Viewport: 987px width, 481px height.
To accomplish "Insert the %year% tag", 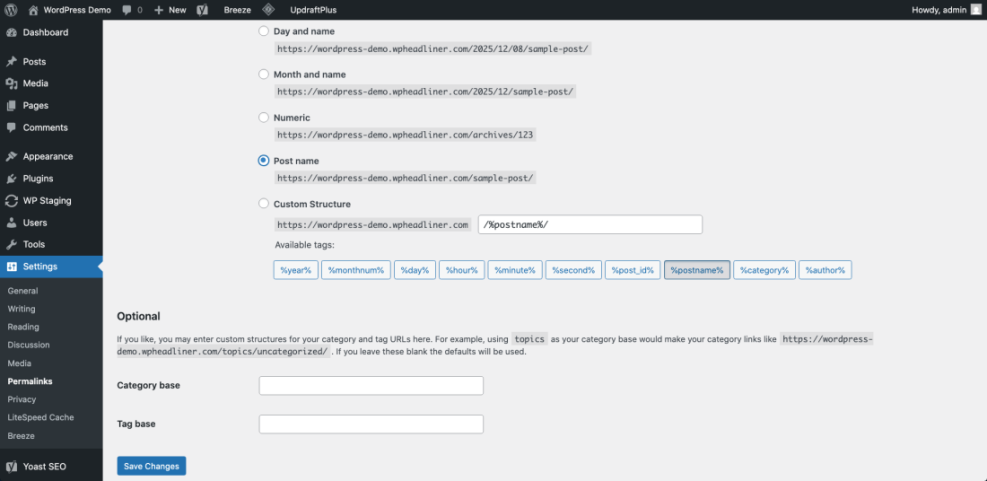I will [x=296, y=270].
